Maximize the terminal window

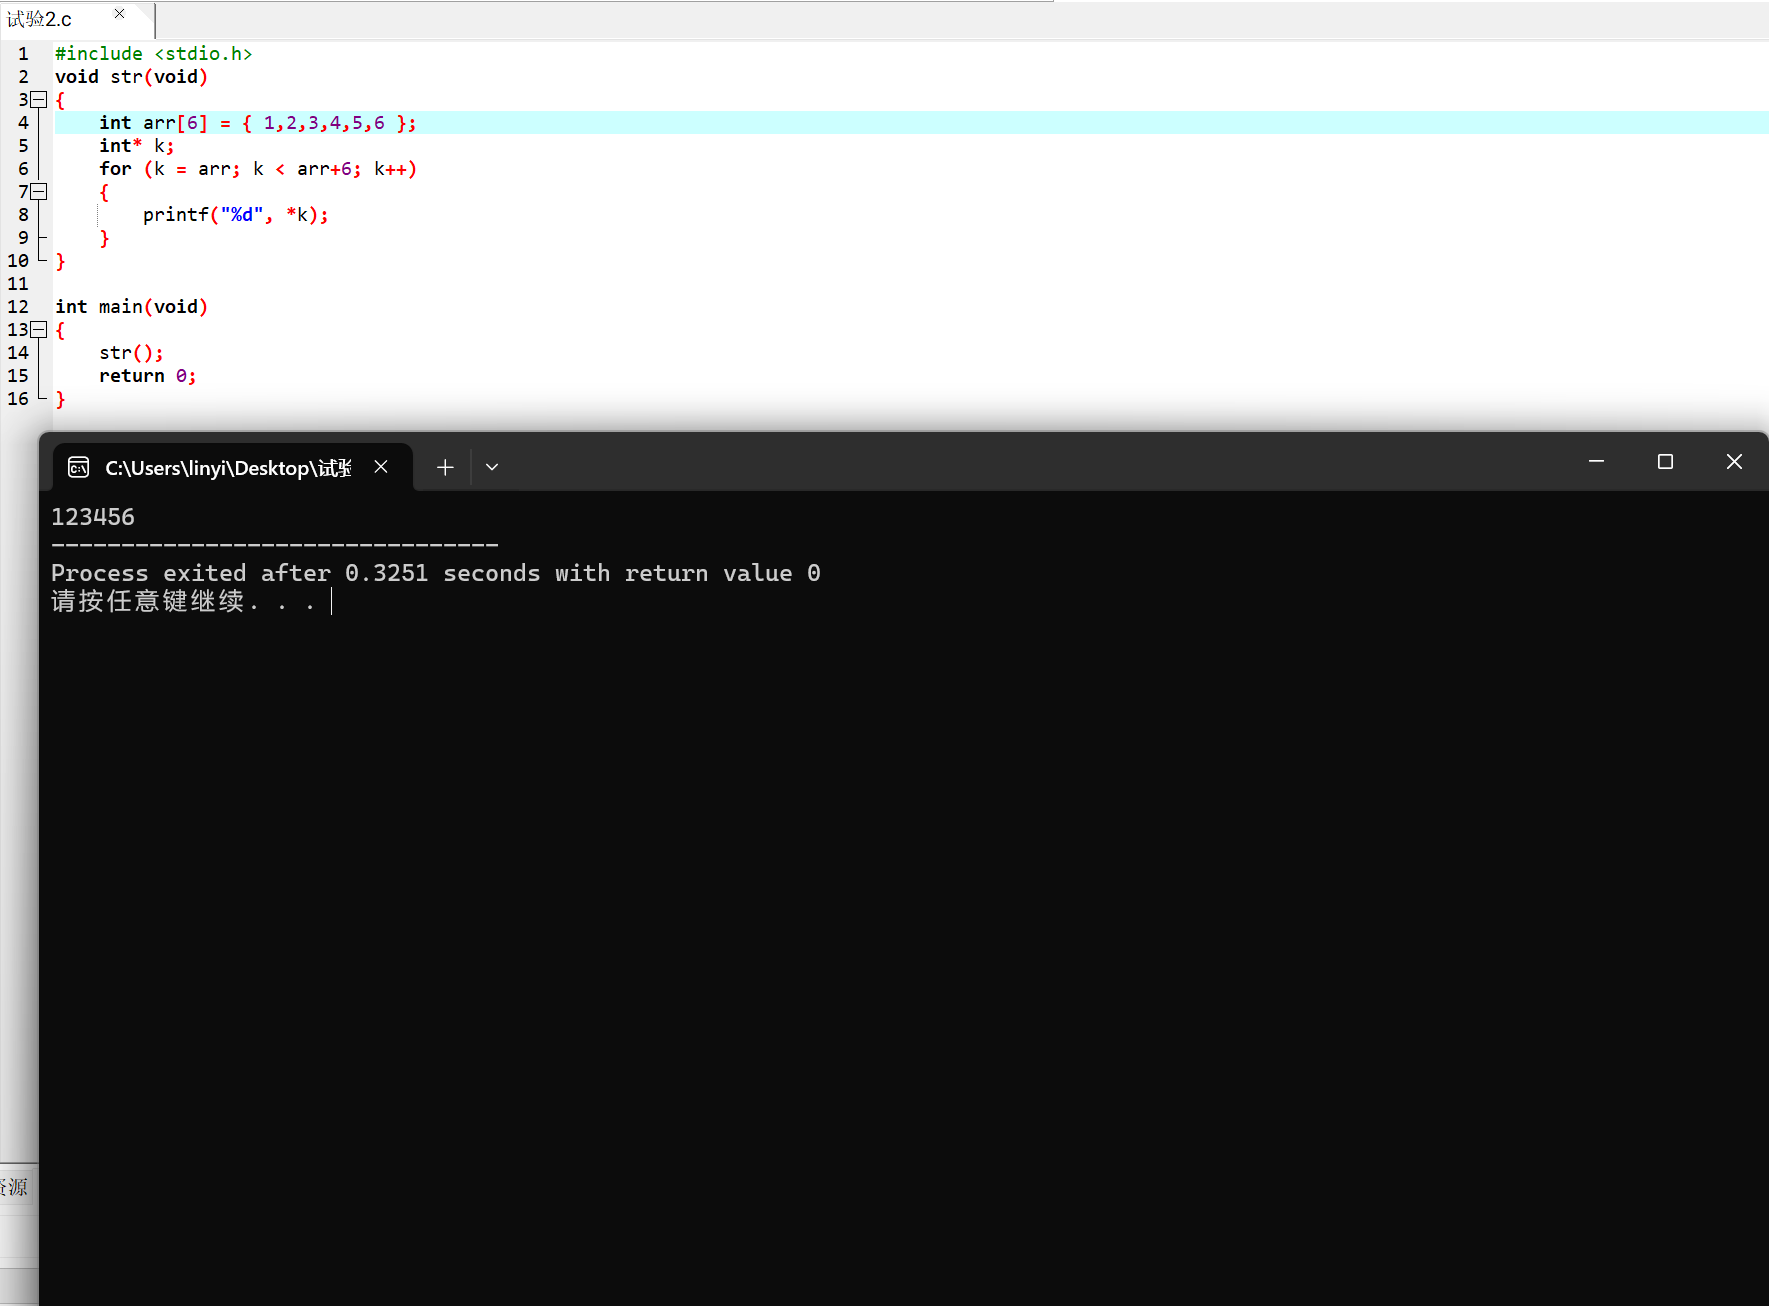[x=1665, y=462]
